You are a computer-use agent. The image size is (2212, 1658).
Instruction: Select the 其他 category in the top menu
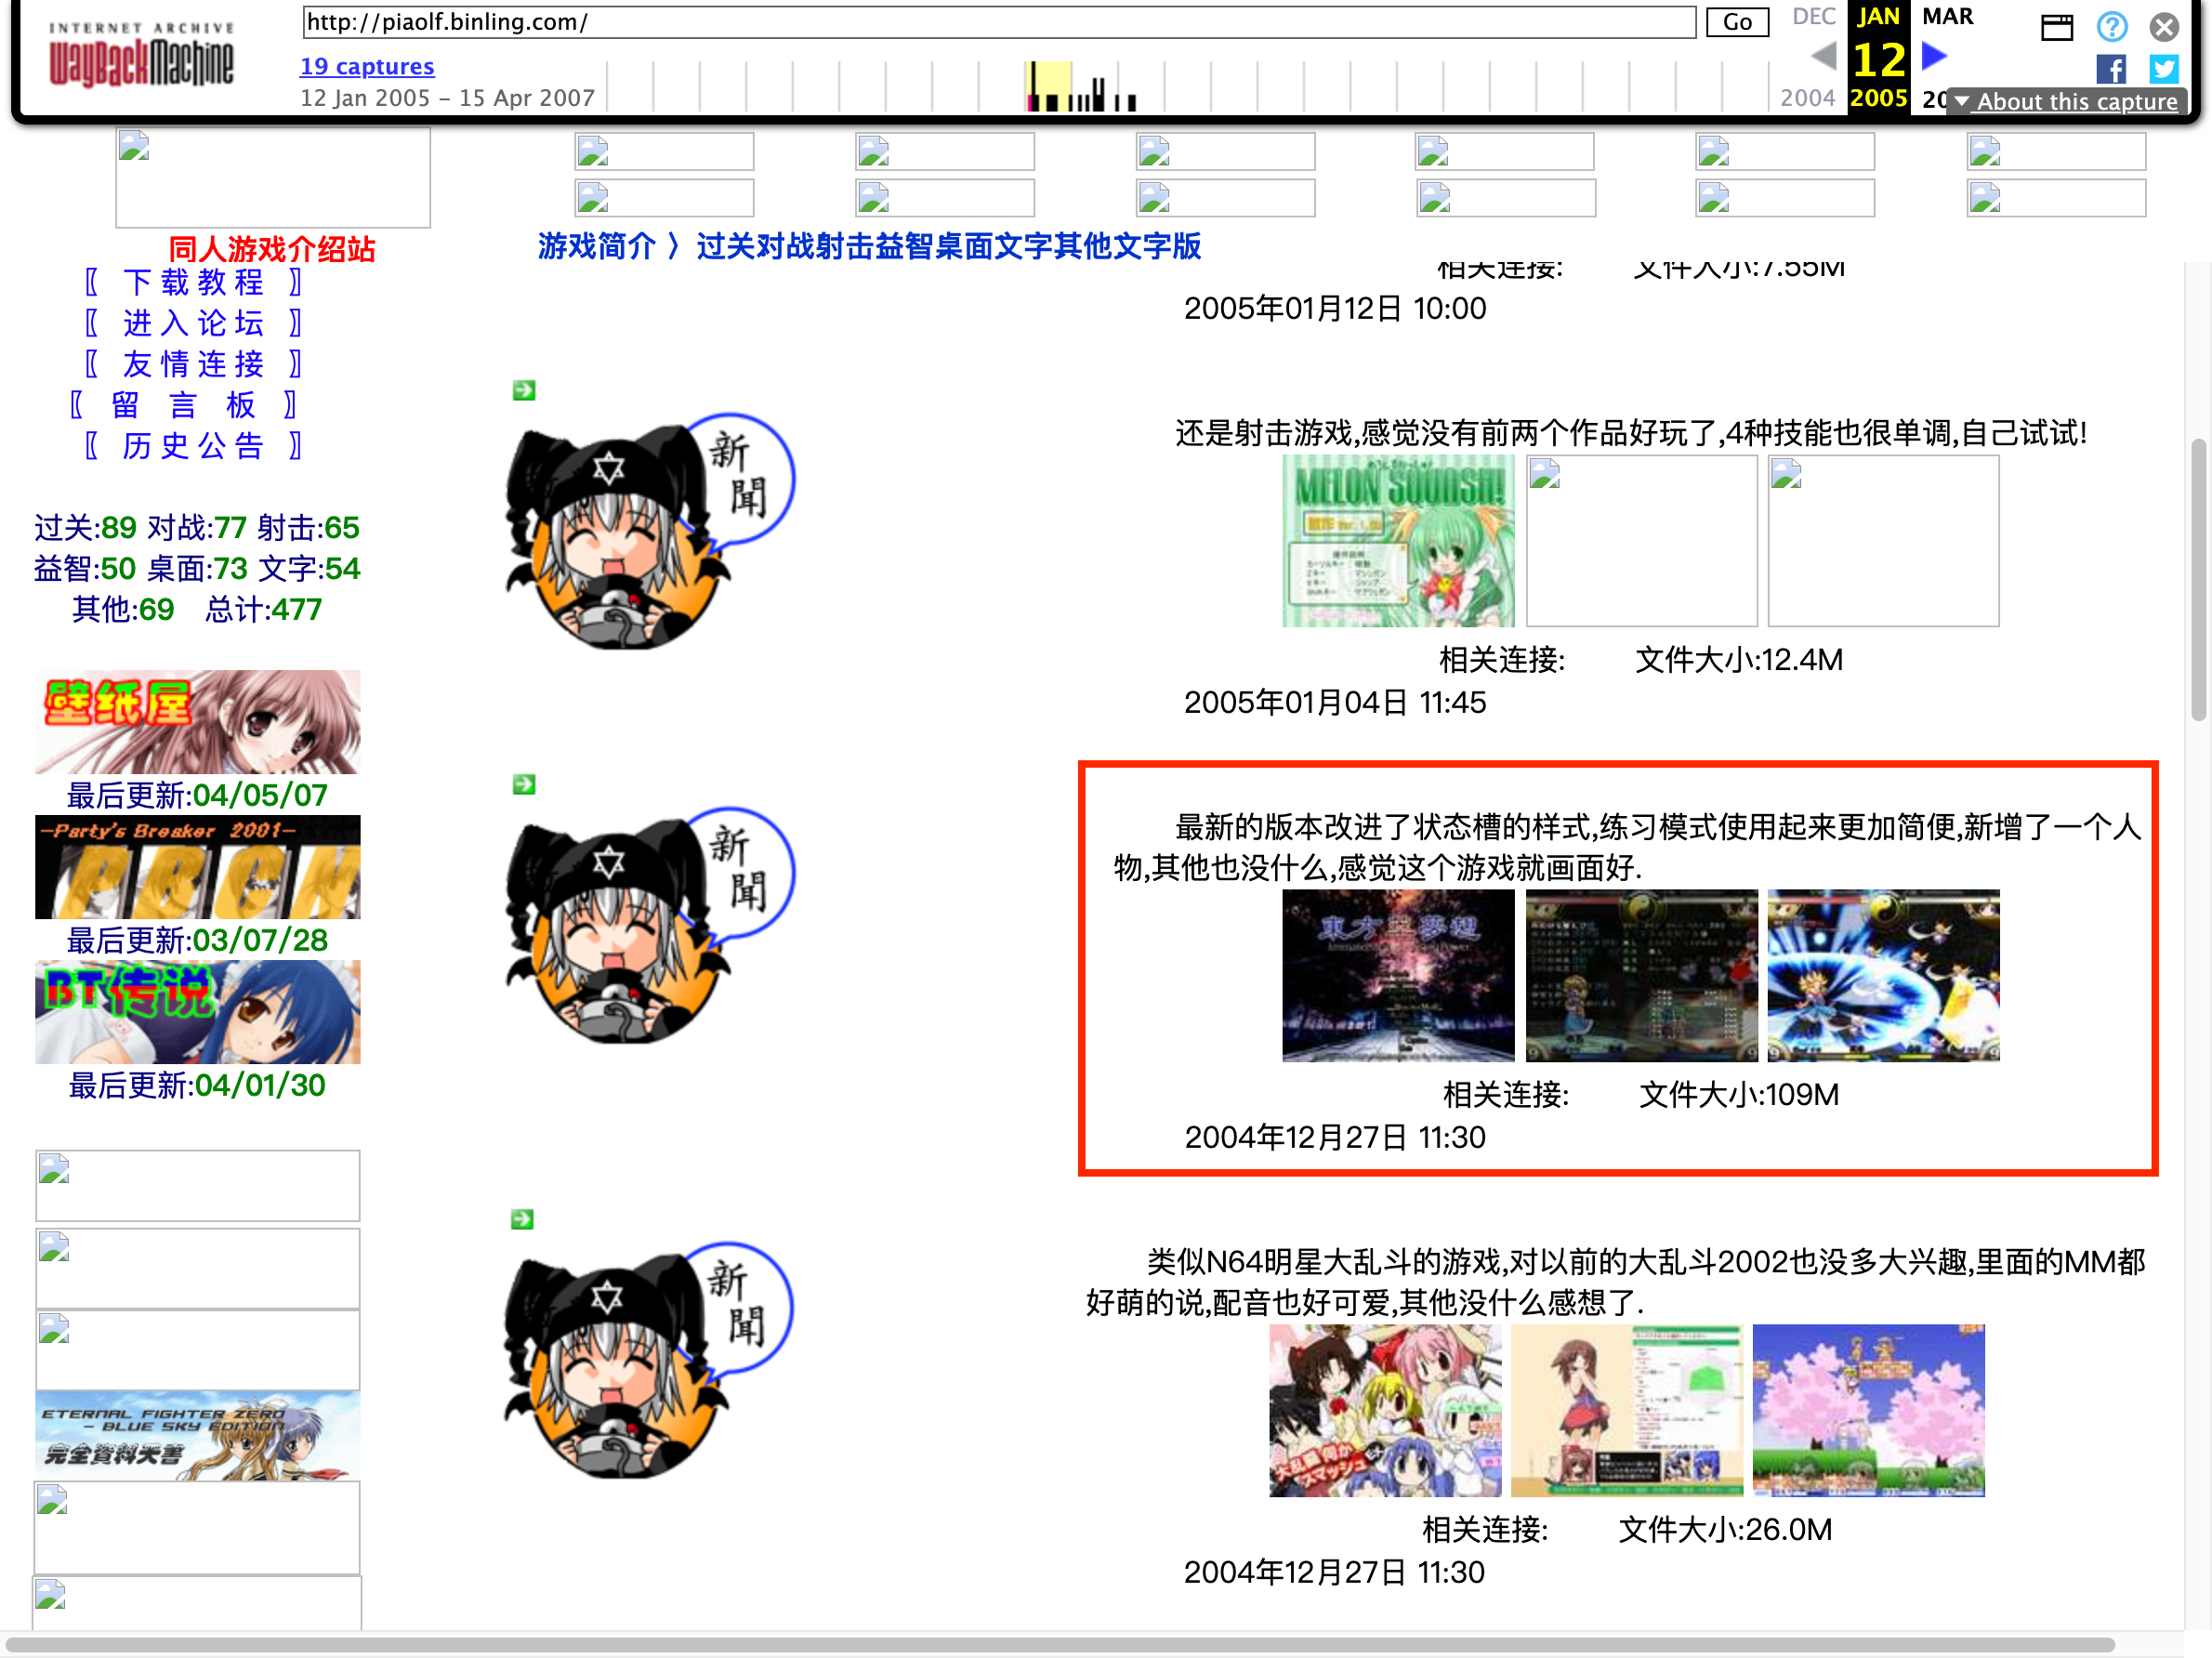click(x=1083, y=246)
